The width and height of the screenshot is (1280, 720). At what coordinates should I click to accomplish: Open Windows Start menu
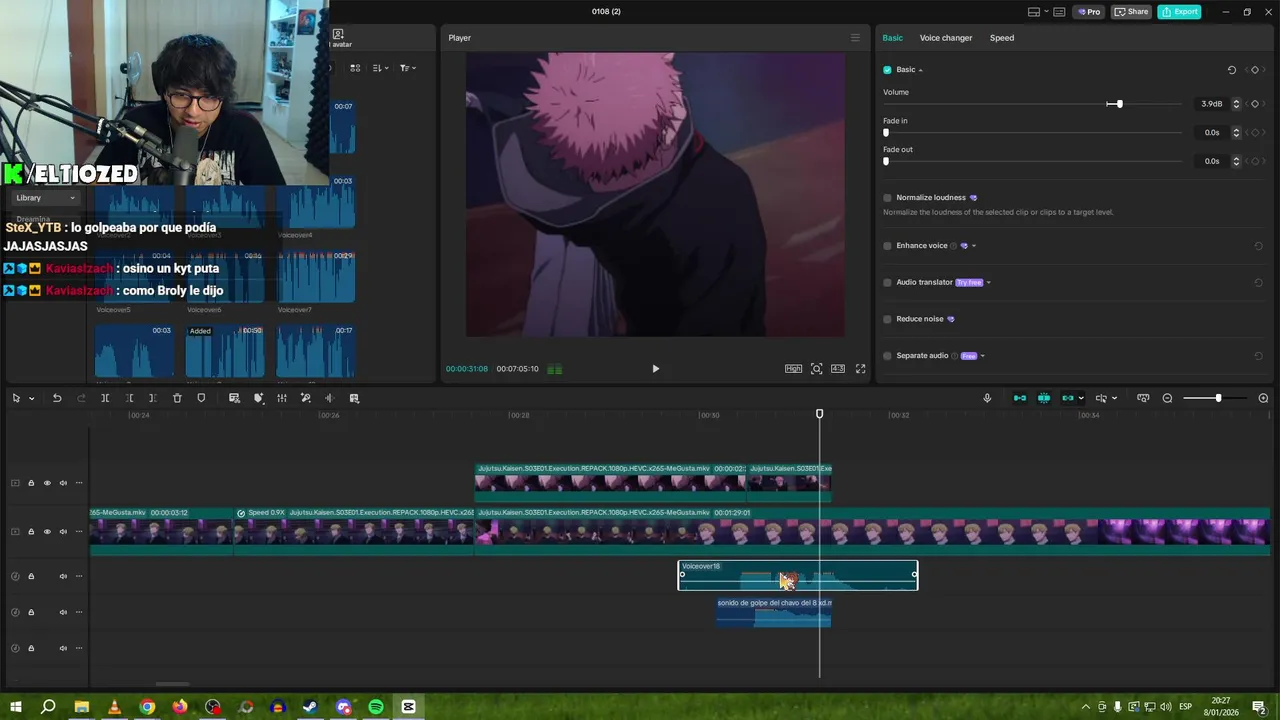click(16, 707)
